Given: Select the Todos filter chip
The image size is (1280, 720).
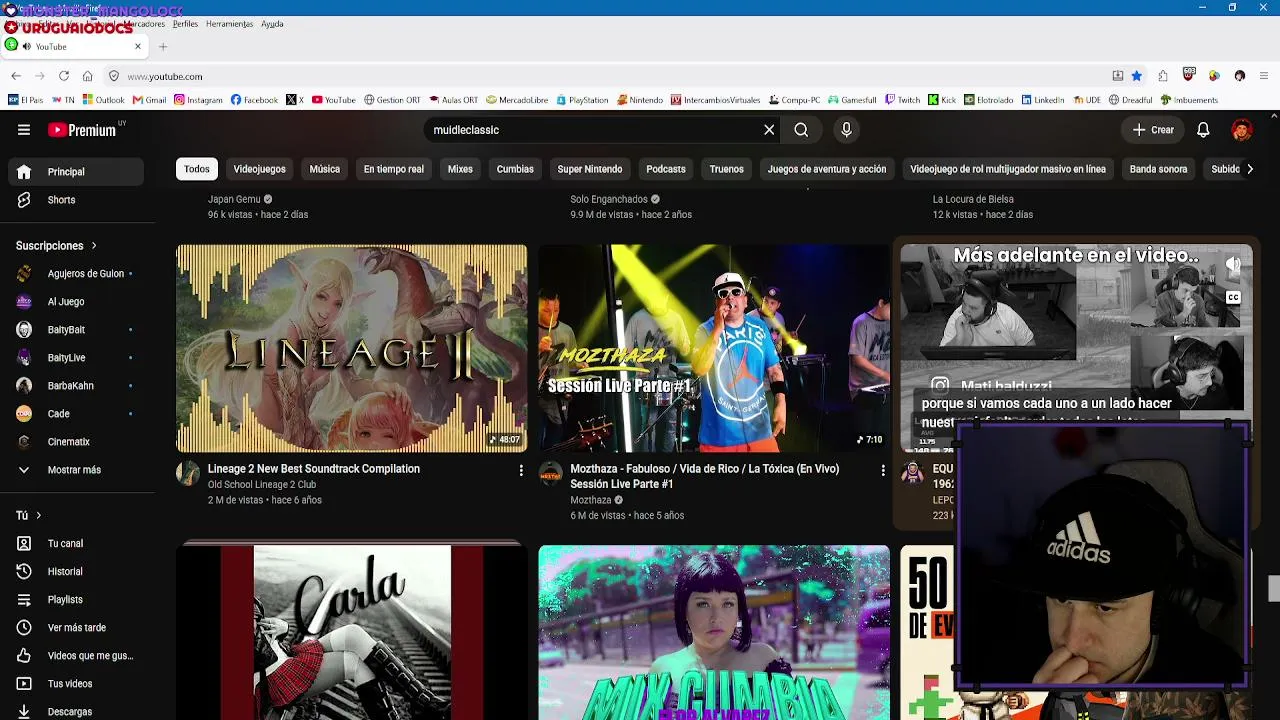Looking at the screenshot, I should point(197,169).
